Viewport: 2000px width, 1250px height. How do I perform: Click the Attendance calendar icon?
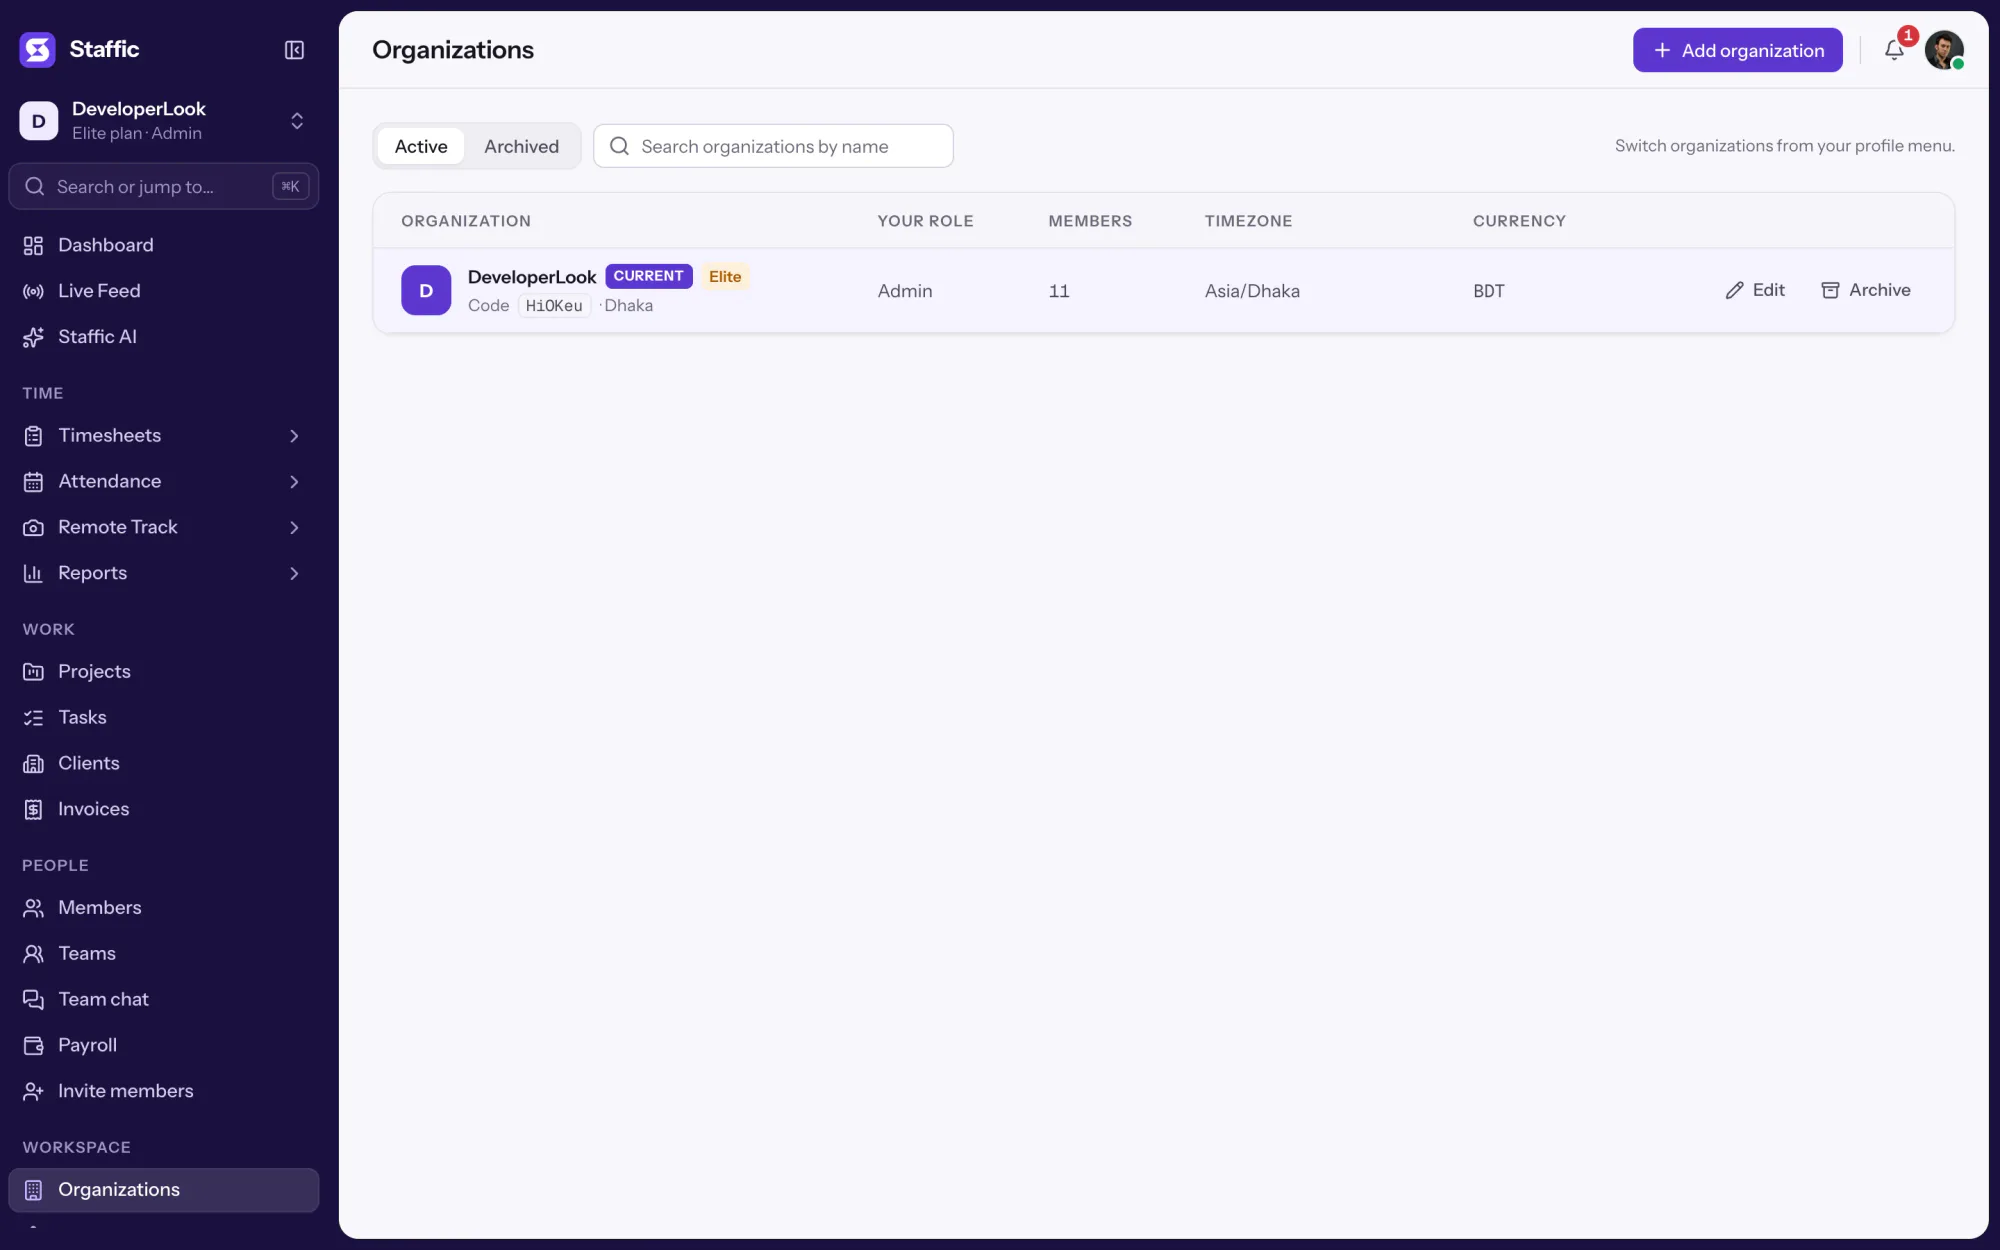pos(33,482)
